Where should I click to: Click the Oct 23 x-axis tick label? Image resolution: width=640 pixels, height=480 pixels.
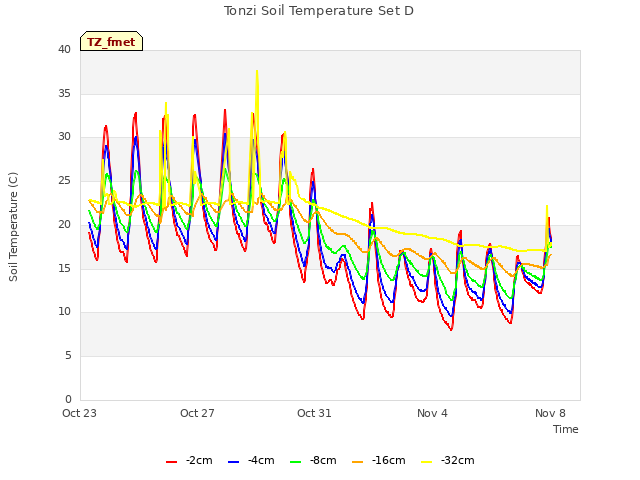[79, 413]
